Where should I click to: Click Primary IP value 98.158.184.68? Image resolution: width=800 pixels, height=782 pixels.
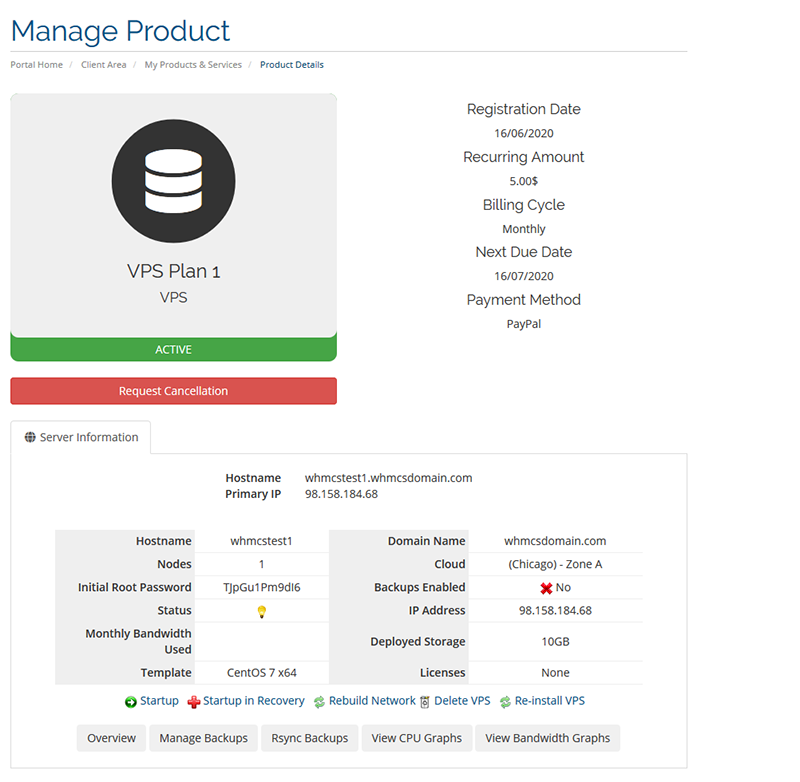(x=341, y=494)
